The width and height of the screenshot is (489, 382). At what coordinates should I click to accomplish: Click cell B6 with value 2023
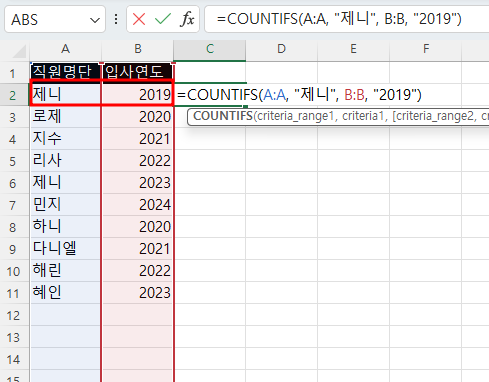click(x=138, y=183)
